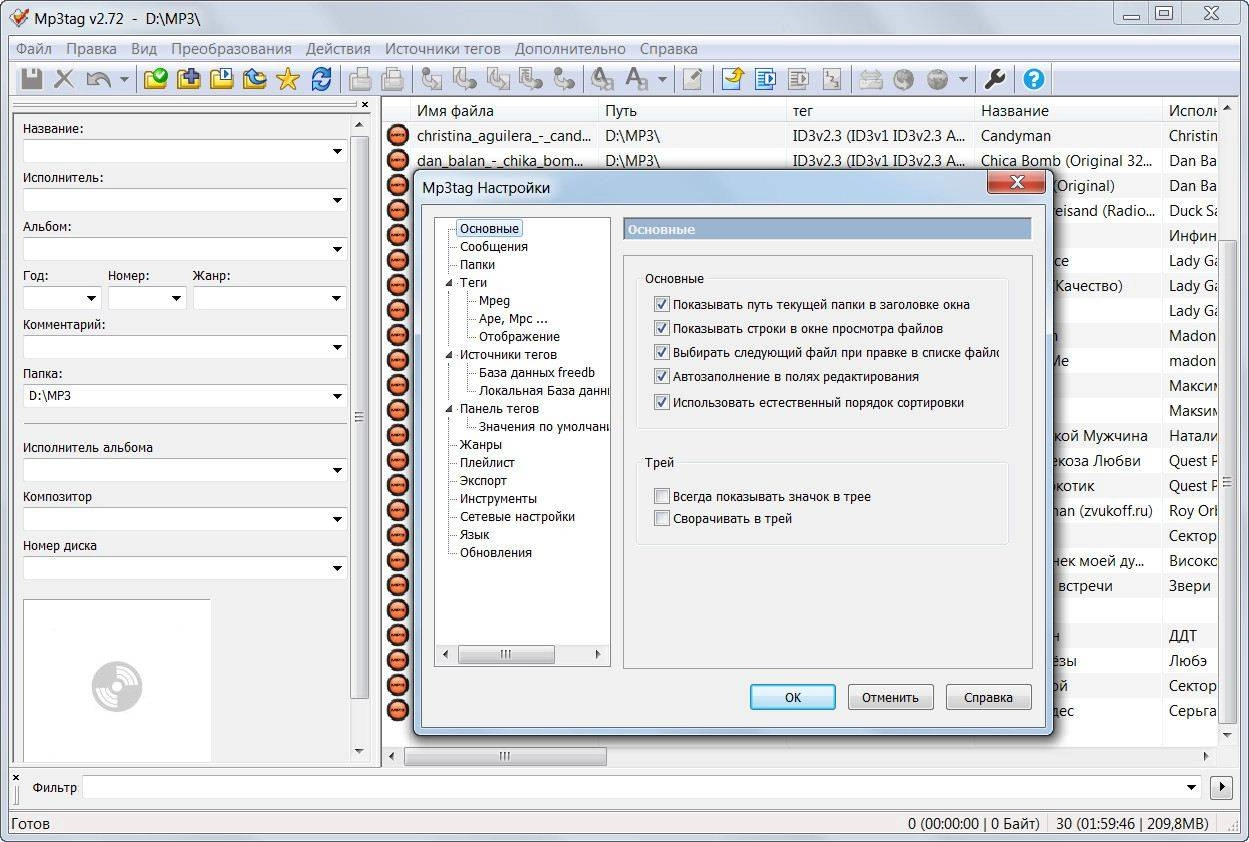
Task: Collapse the Теги tree node arrow
Action: 450,283
